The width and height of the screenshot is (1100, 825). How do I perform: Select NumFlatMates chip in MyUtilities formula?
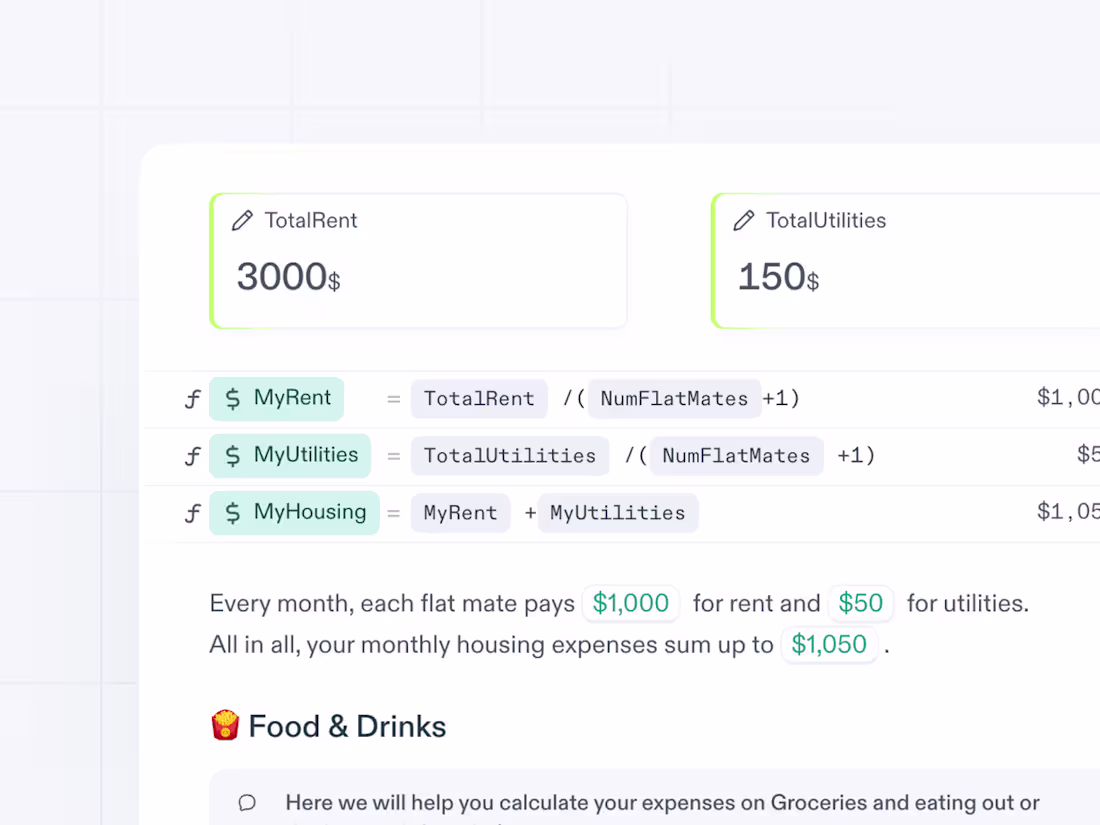[736, 456]
